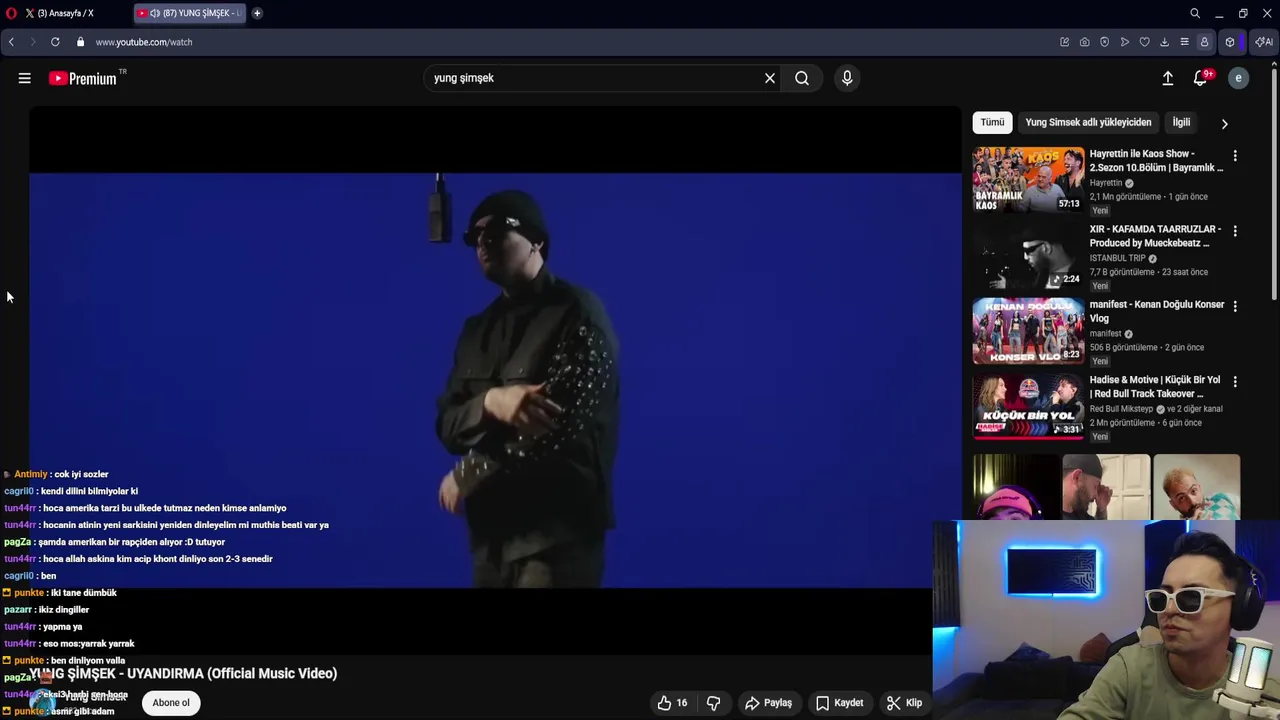Take a snapshot with the camera icon
The height and width of the screenshot is (720, 1280).
click(1084, 42)
